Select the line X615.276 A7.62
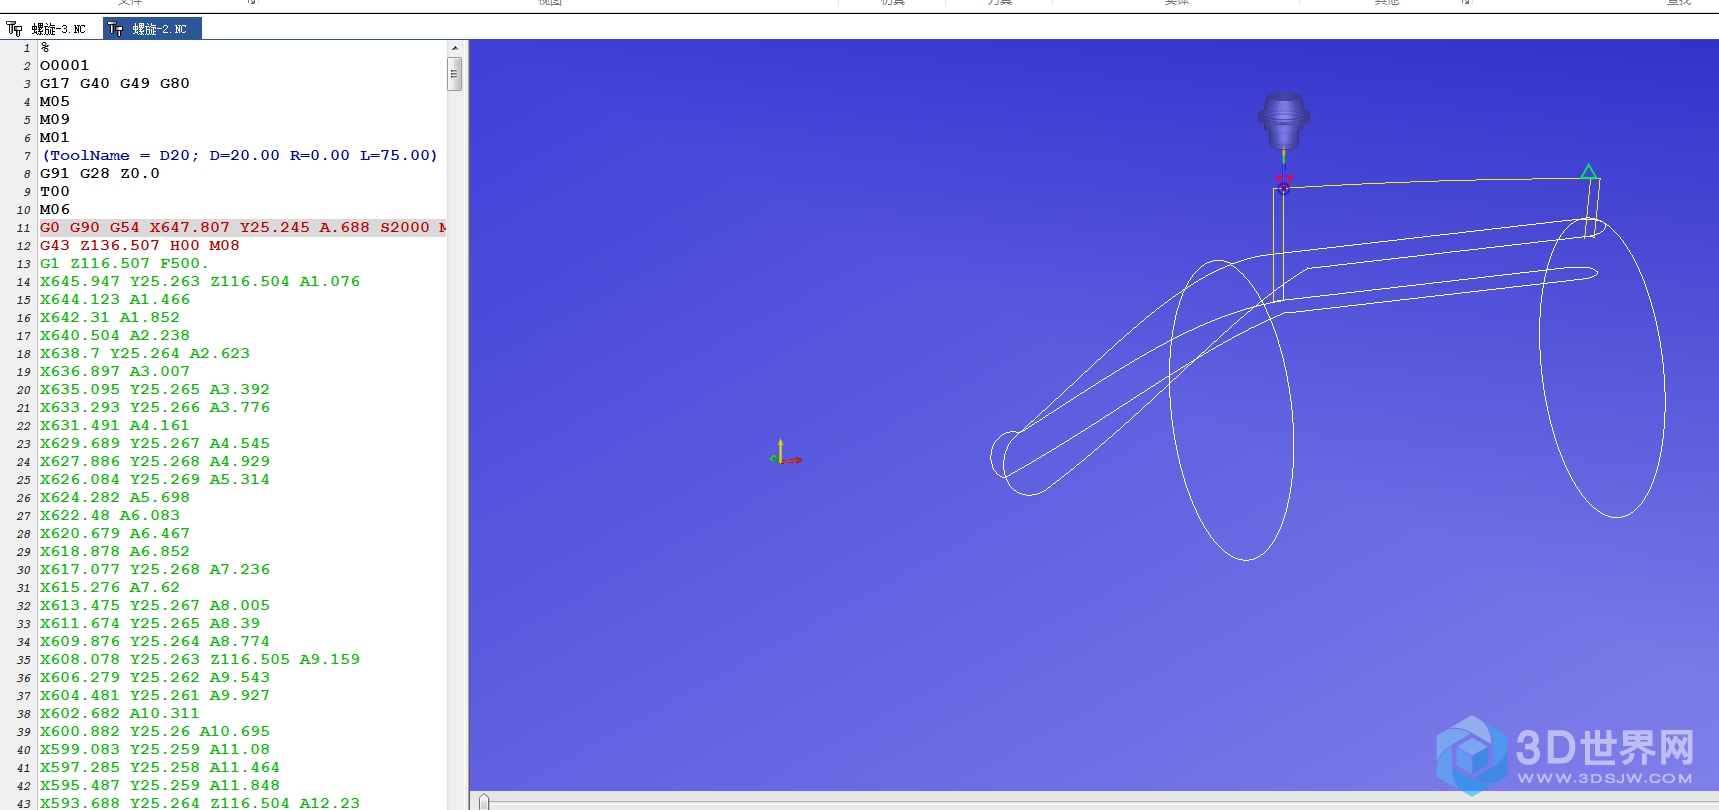The height and width of the screenshot is (810, 1719). tap(109, 588)
